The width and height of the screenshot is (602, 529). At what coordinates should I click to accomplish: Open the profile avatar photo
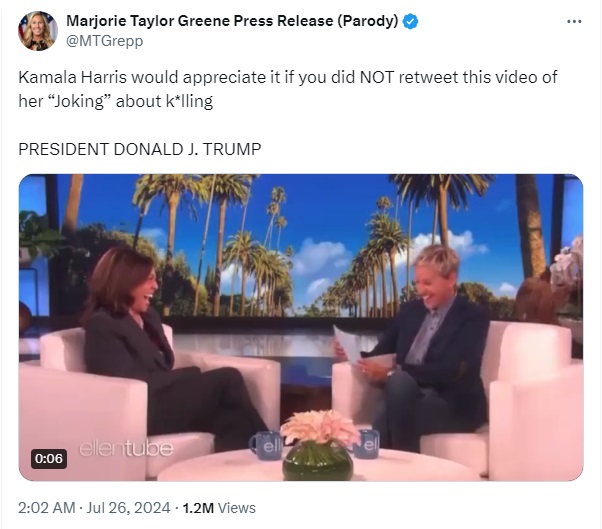[x=38, y=31]
